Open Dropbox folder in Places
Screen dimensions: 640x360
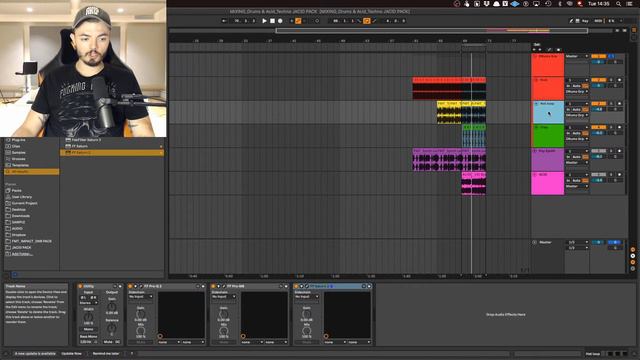[19, 235]
